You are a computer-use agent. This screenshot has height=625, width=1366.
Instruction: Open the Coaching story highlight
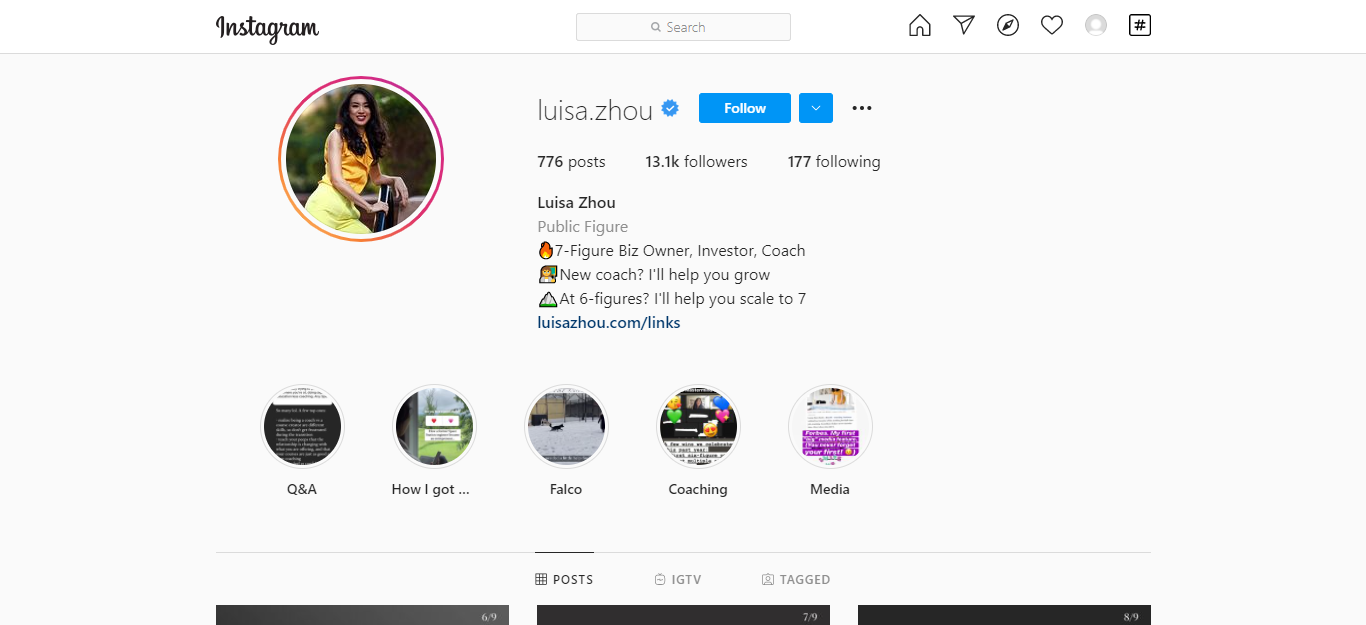(x=698, y=427)
